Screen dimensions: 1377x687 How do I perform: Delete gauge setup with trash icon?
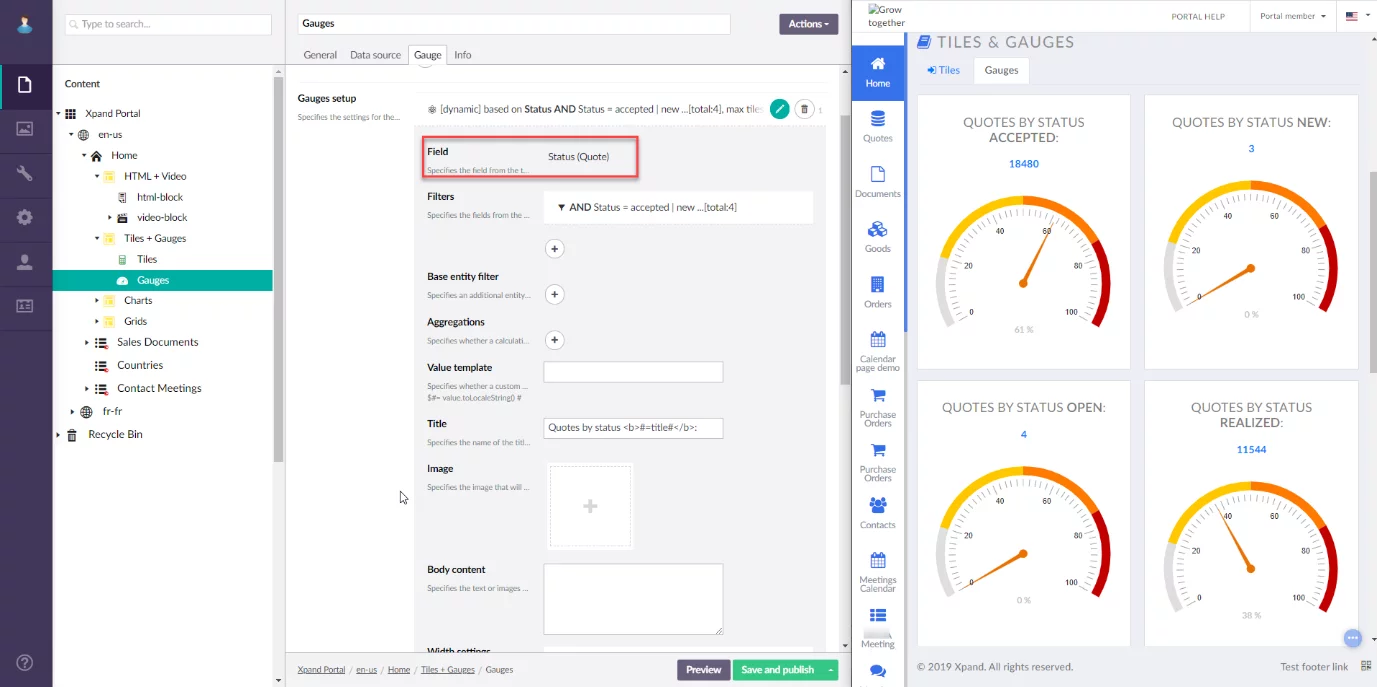click(804, 109)
